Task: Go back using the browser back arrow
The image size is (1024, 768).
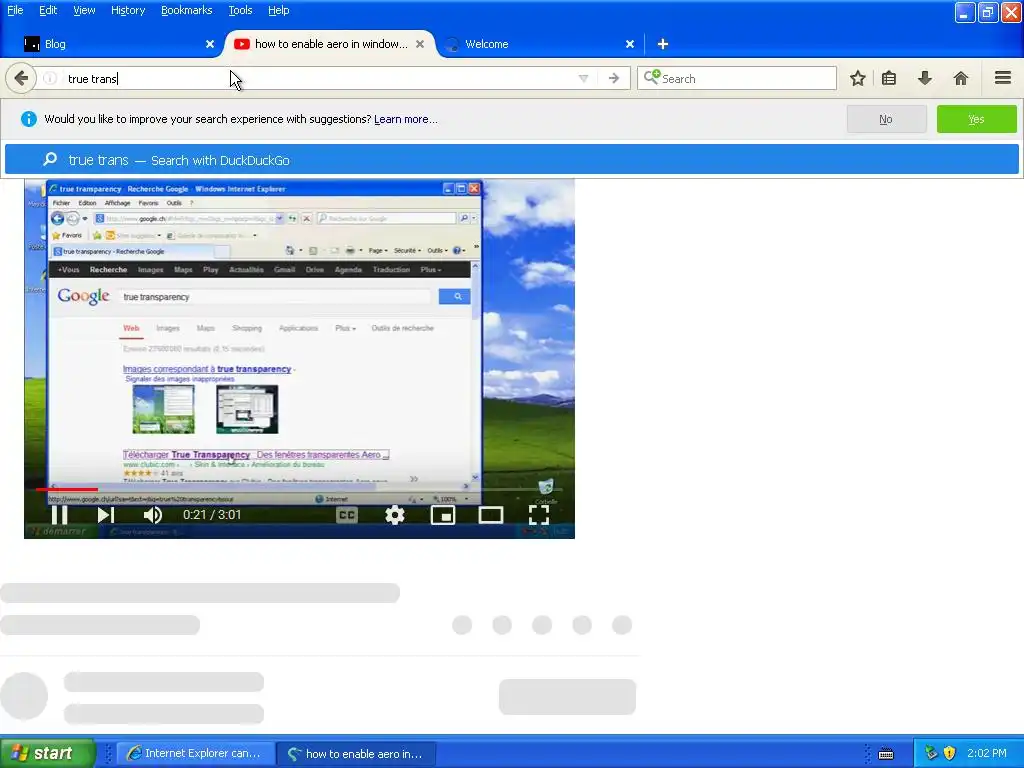Action: [x=21, y=78]
